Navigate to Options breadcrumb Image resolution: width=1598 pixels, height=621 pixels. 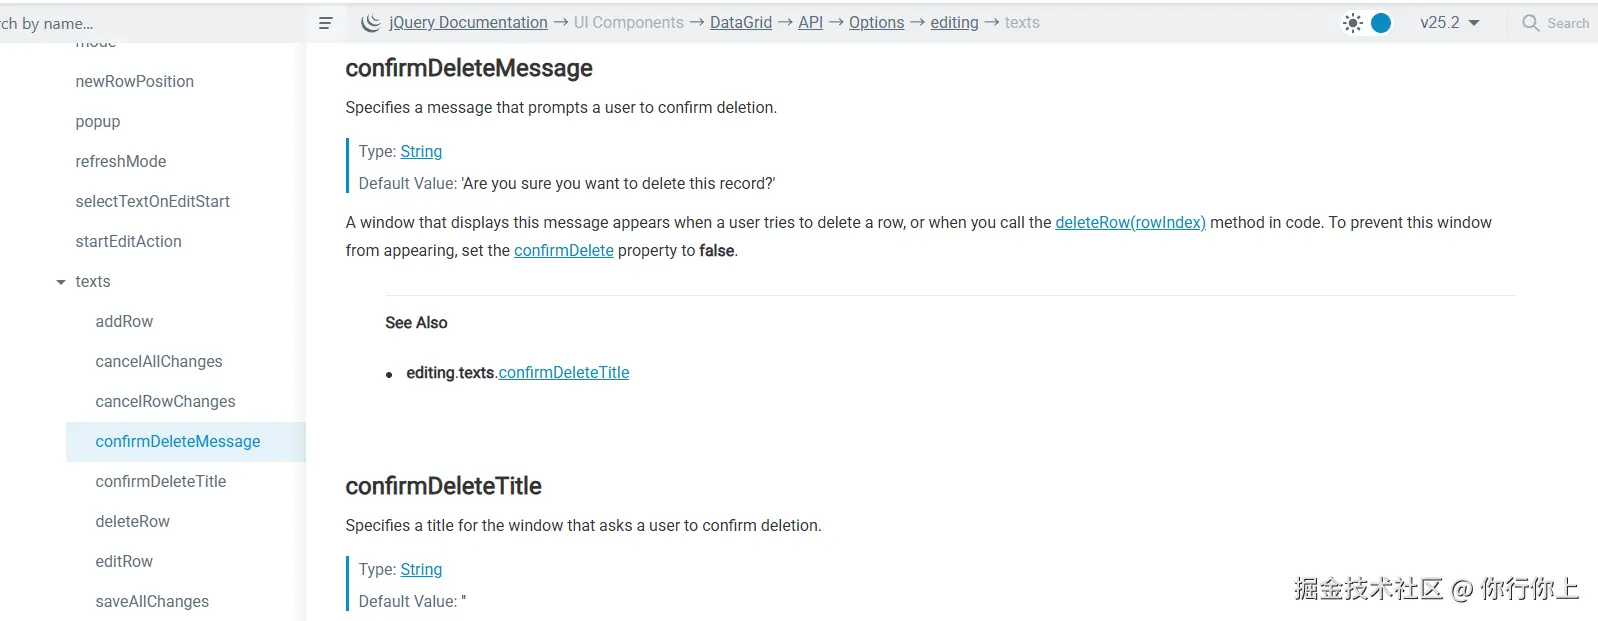876,23
